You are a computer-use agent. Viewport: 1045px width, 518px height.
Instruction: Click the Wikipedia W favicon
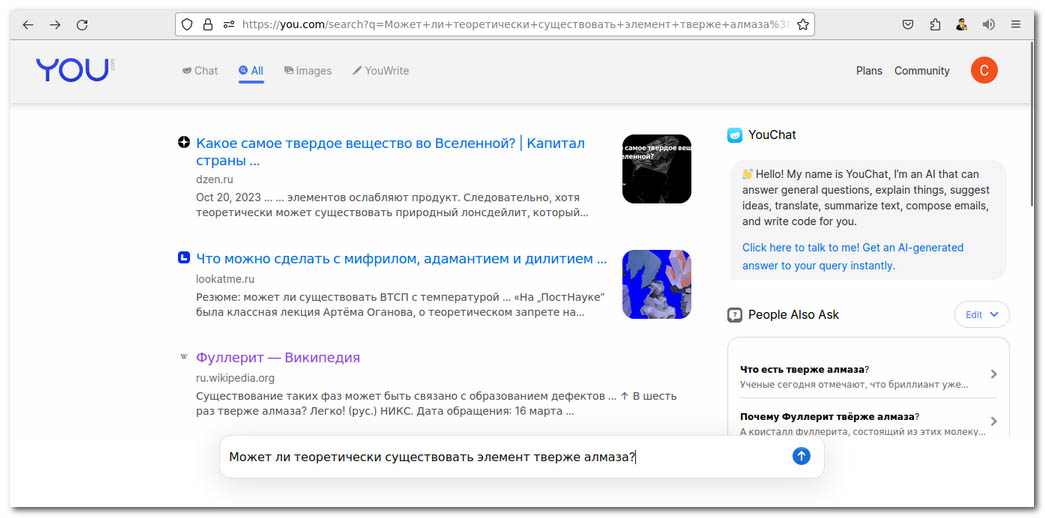pyautogui.click(x=184, y=357)
